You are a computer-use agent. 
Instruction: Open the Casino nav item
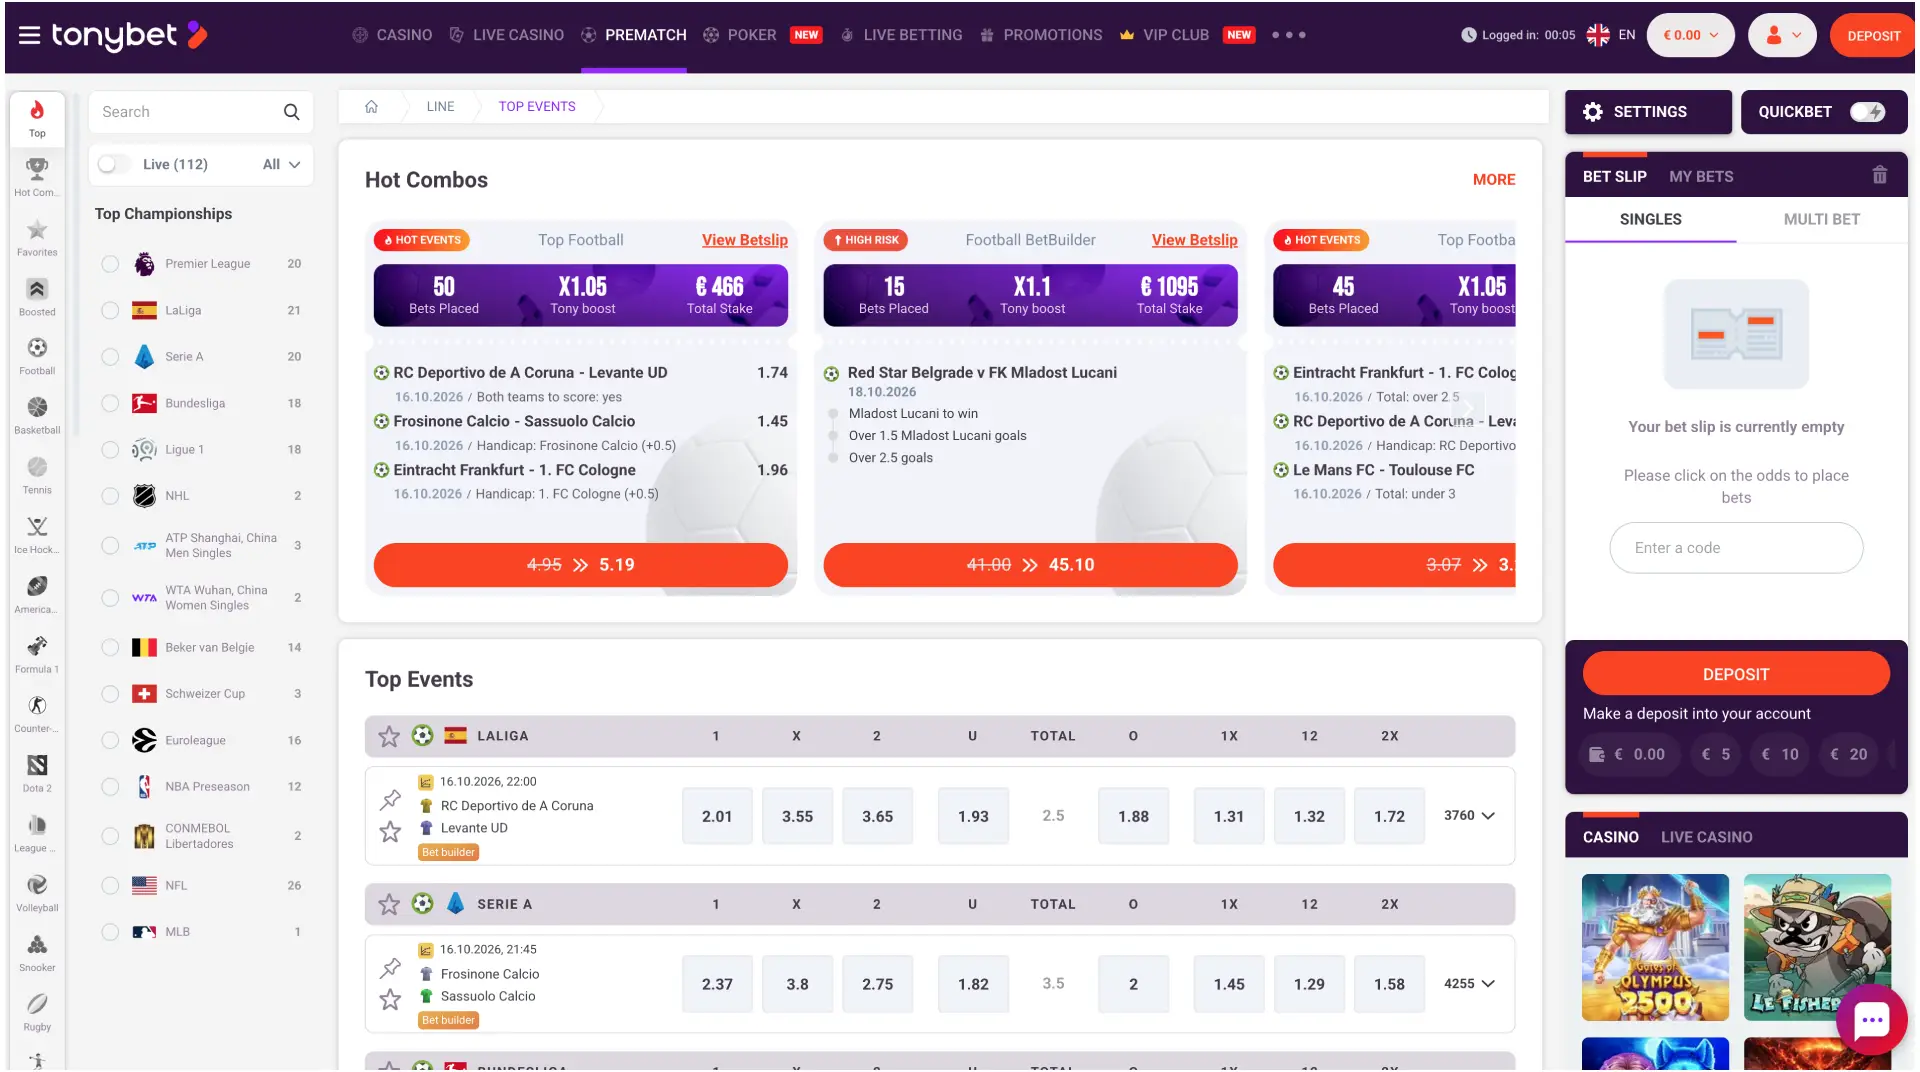point(392,35)
